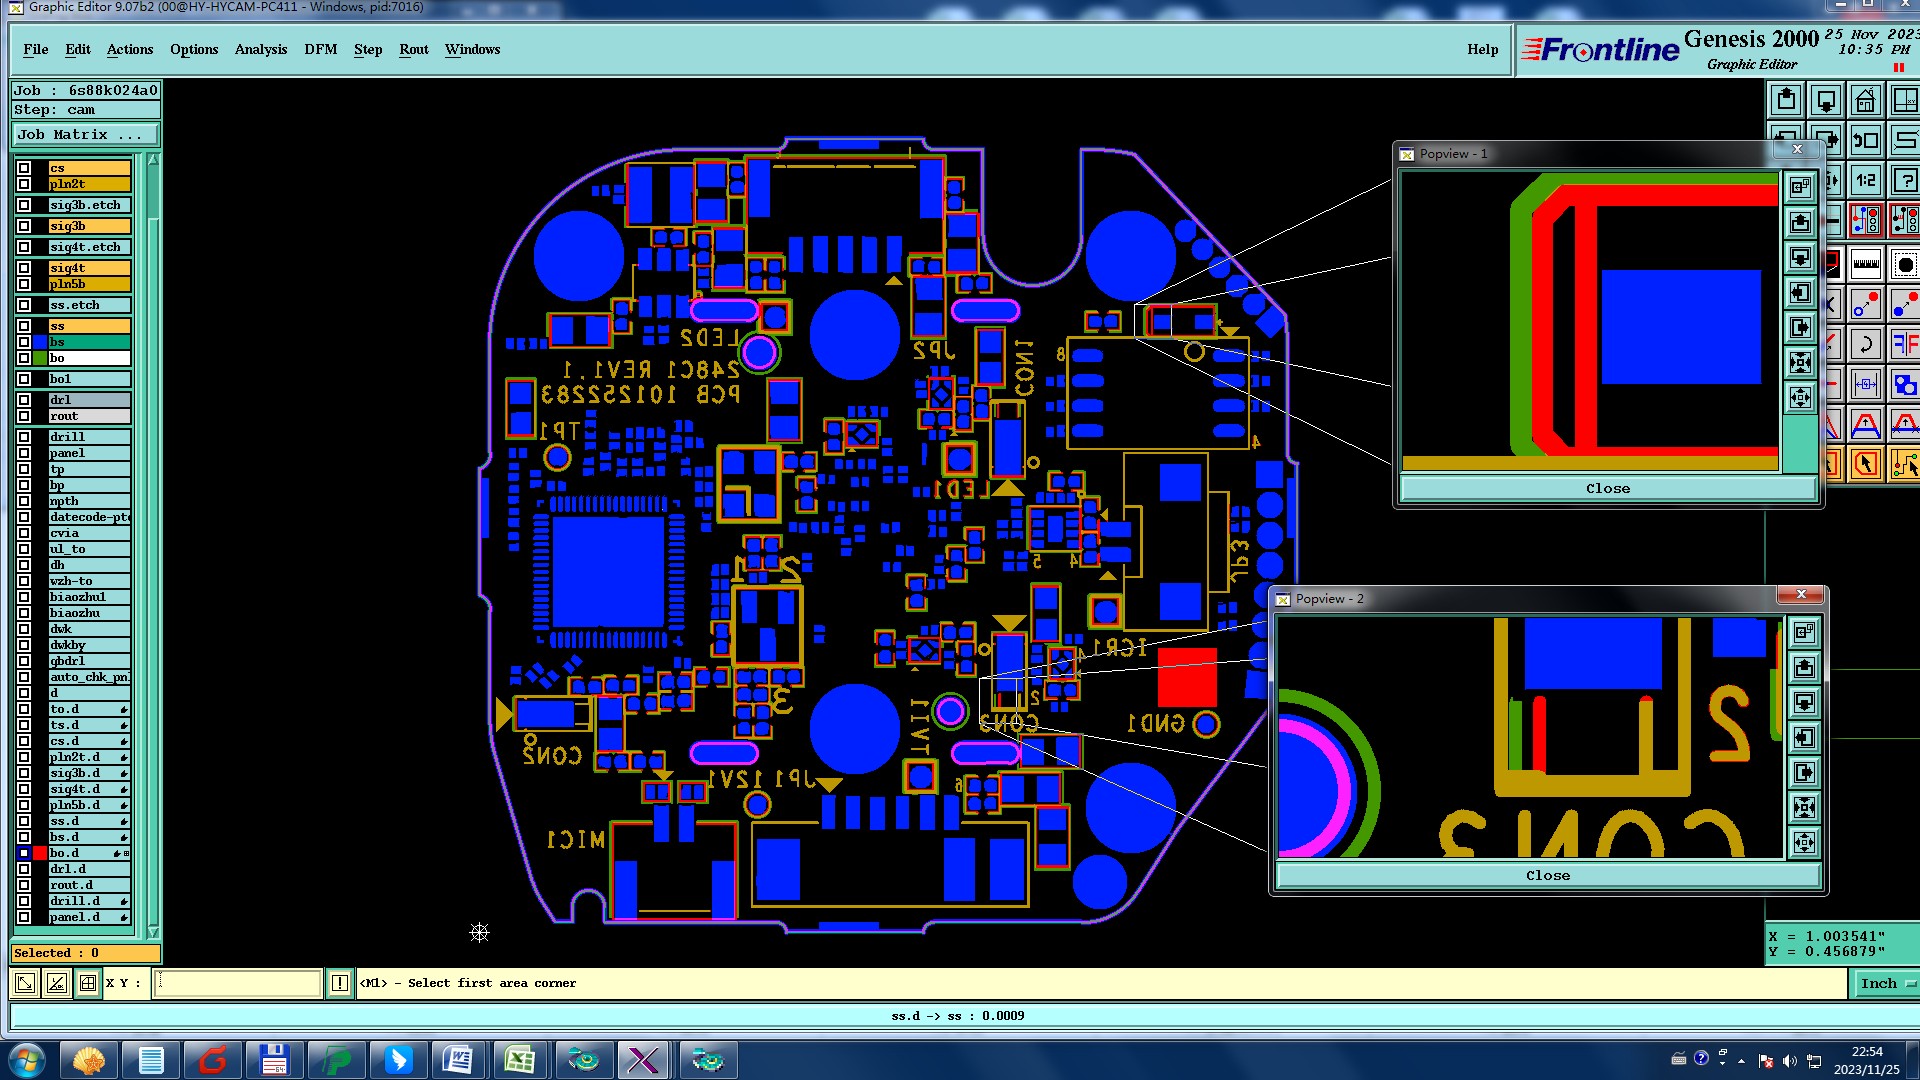
Task: Click the rotate arrow tool icon
Action: coord(1866,345)
